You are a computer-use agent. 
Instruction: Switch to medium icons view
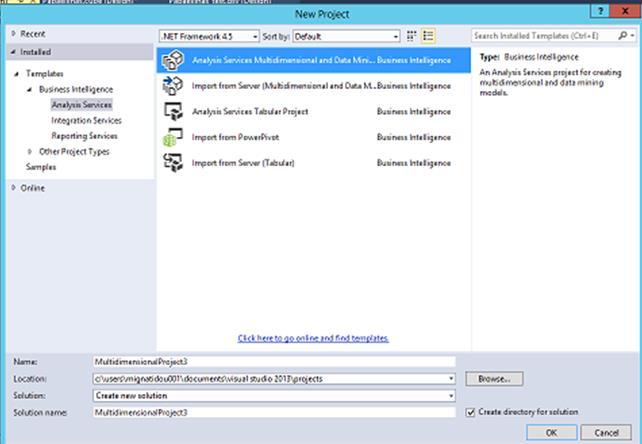coord(411,36)
